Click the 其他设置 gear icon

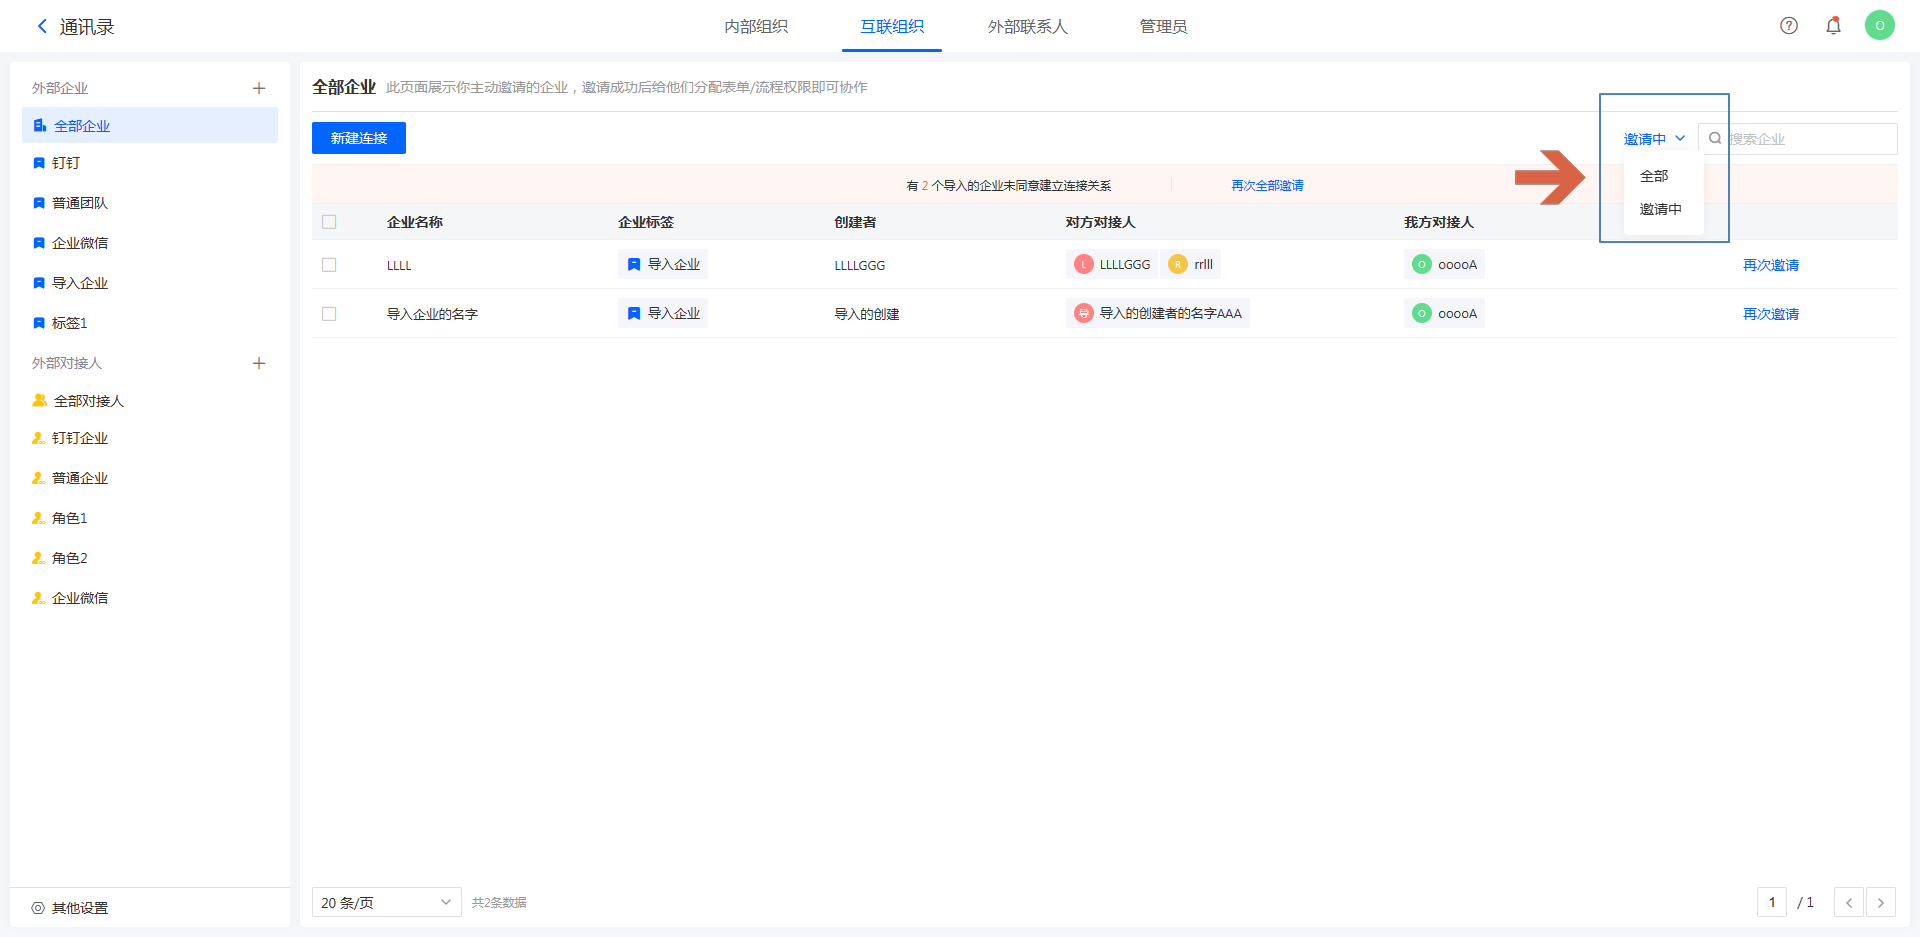(x=38, y=908)
